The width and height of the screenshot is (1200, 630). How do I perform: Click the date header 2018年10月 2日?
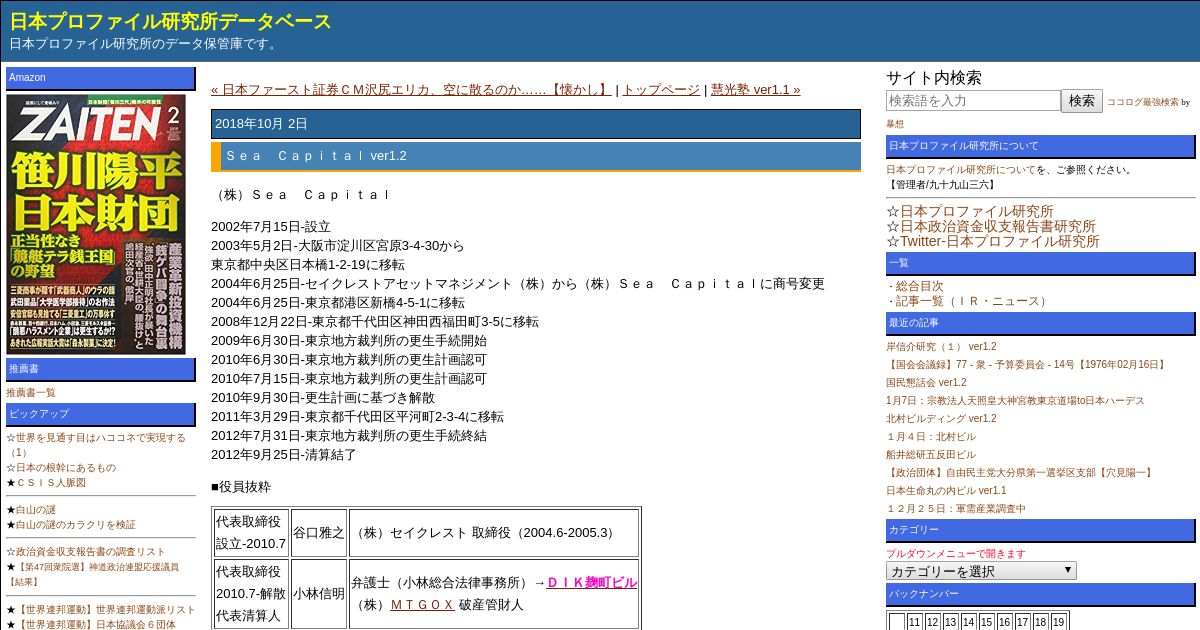click(x=261, y=124)
